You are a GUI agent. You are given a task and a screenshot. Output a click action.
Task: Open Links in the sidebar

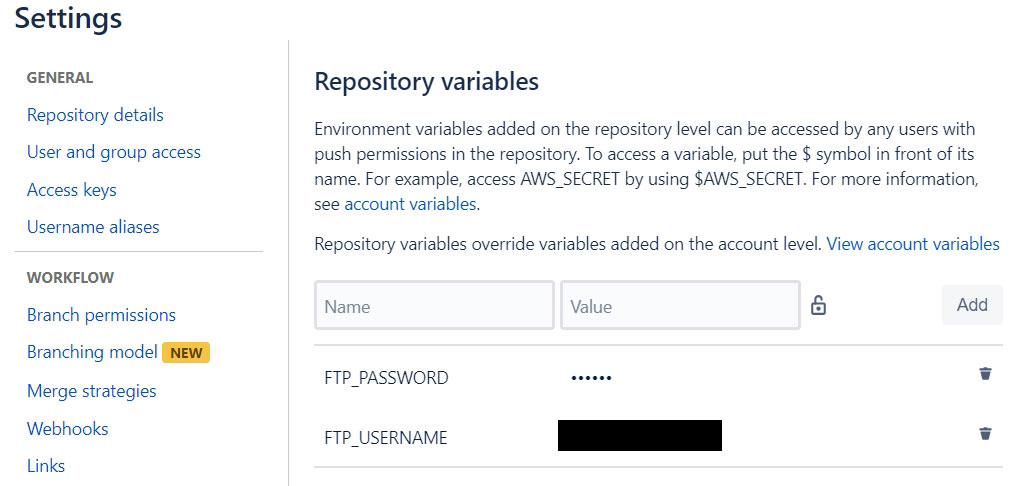(46, 466)
